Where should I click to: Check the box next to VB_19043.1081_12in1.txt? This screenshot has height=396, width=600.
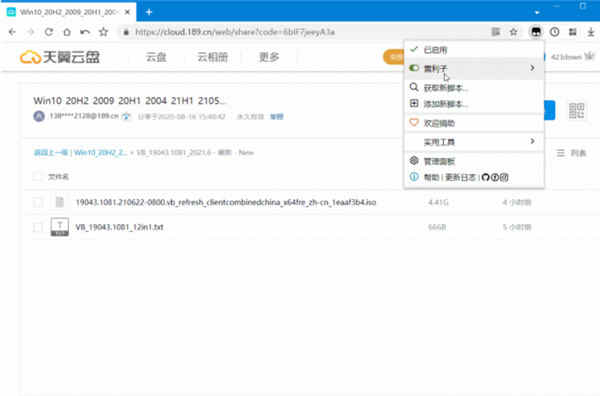38,227
